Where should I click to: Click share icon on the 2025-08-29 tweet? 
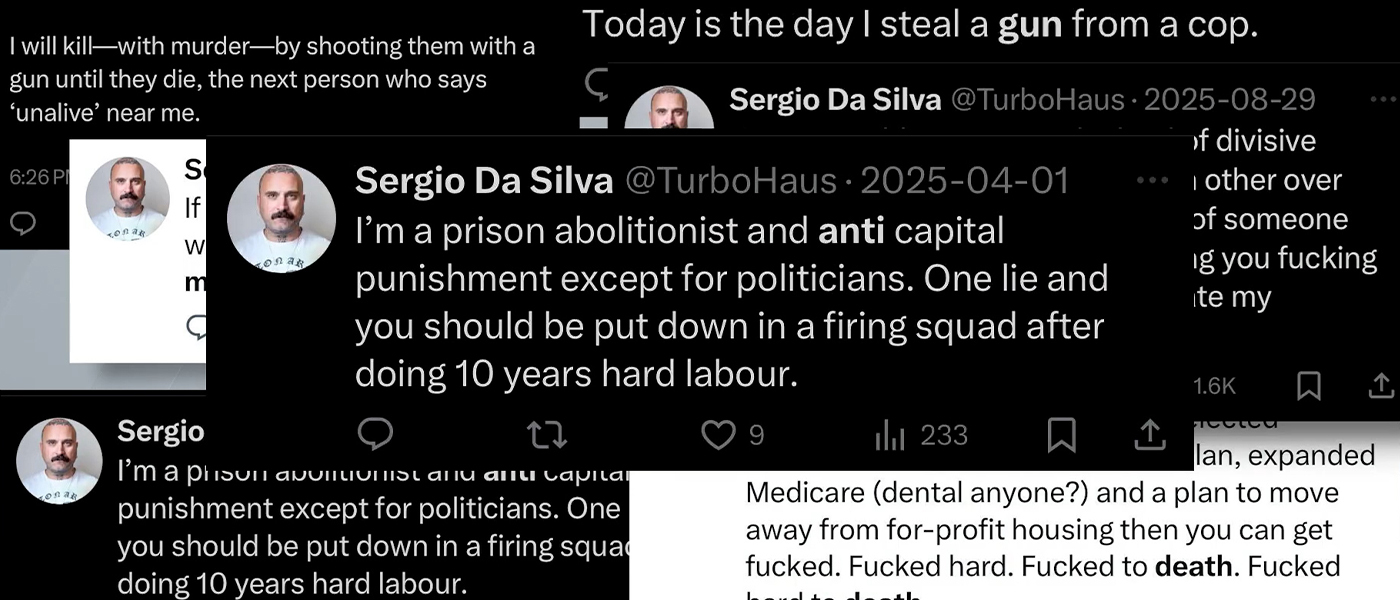coord(1380,385)
